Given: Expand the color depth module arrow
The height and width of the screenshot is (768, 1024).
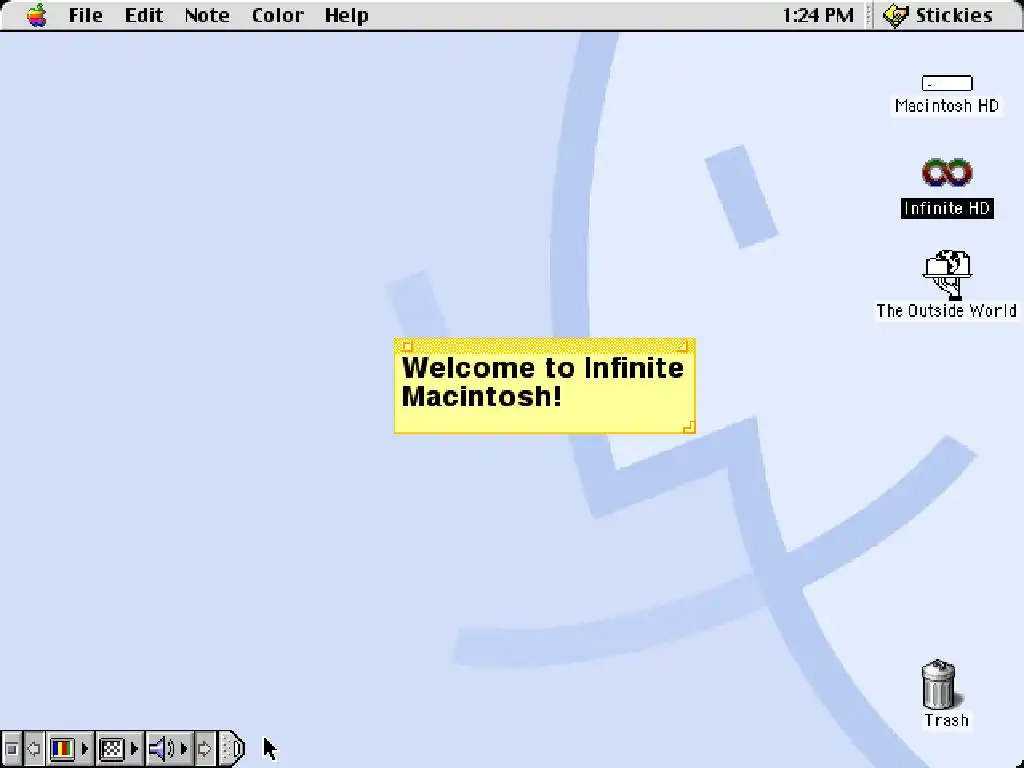Looking at the screenshot, I should 86,748.
